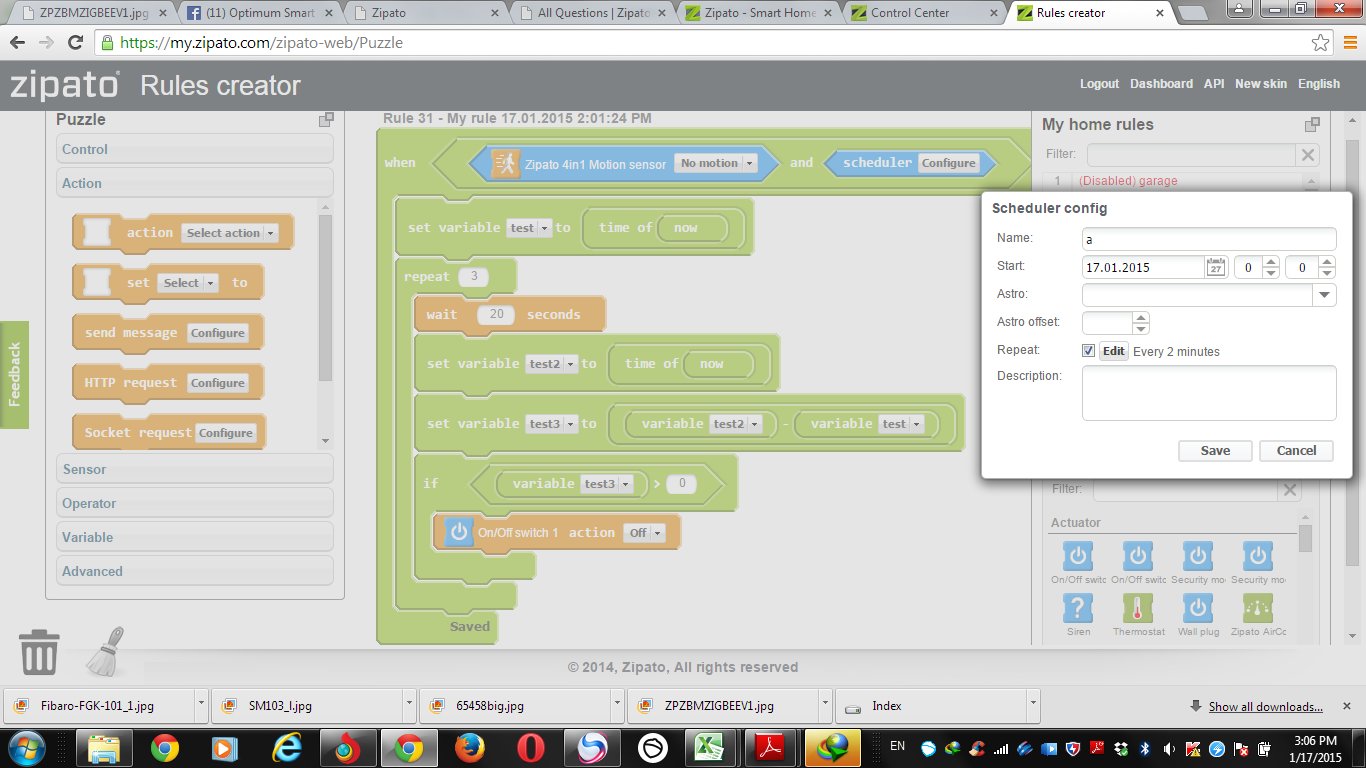Go back to the previous page

(x=18, y=43)
